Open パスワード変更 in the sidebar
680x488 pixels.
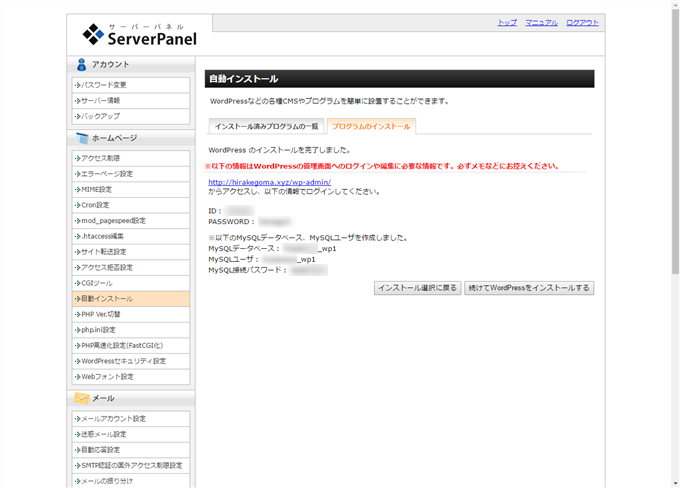pos(104,85)
